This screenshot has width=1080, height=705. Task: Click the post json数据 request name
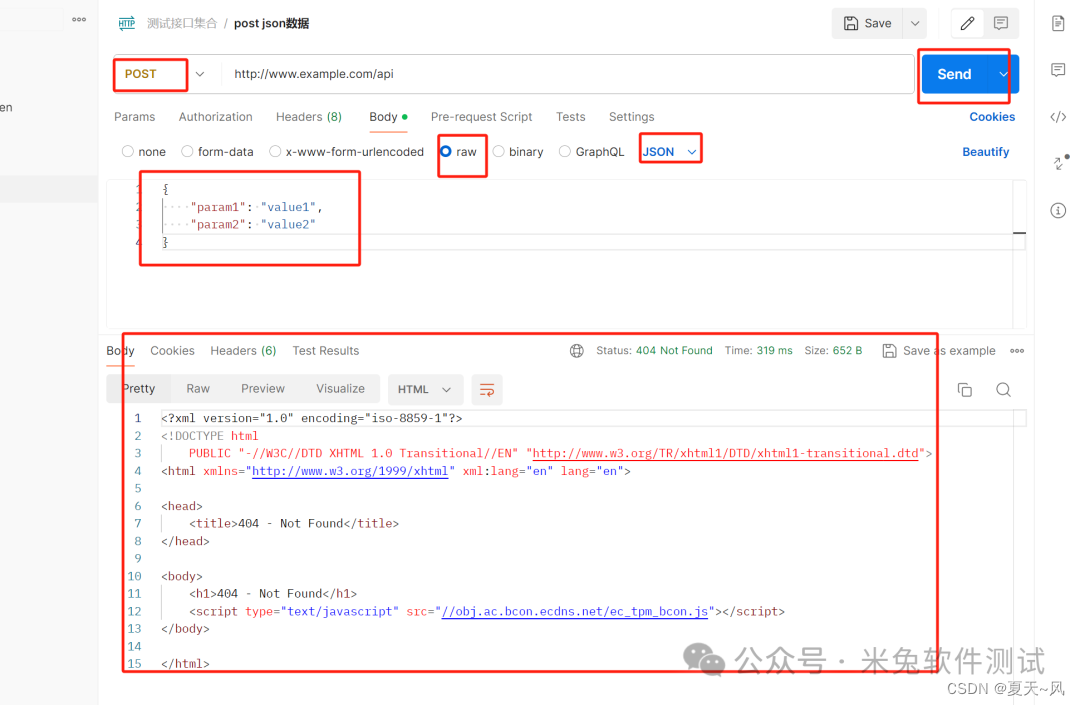pyautogui.click(x=271, y=23)
